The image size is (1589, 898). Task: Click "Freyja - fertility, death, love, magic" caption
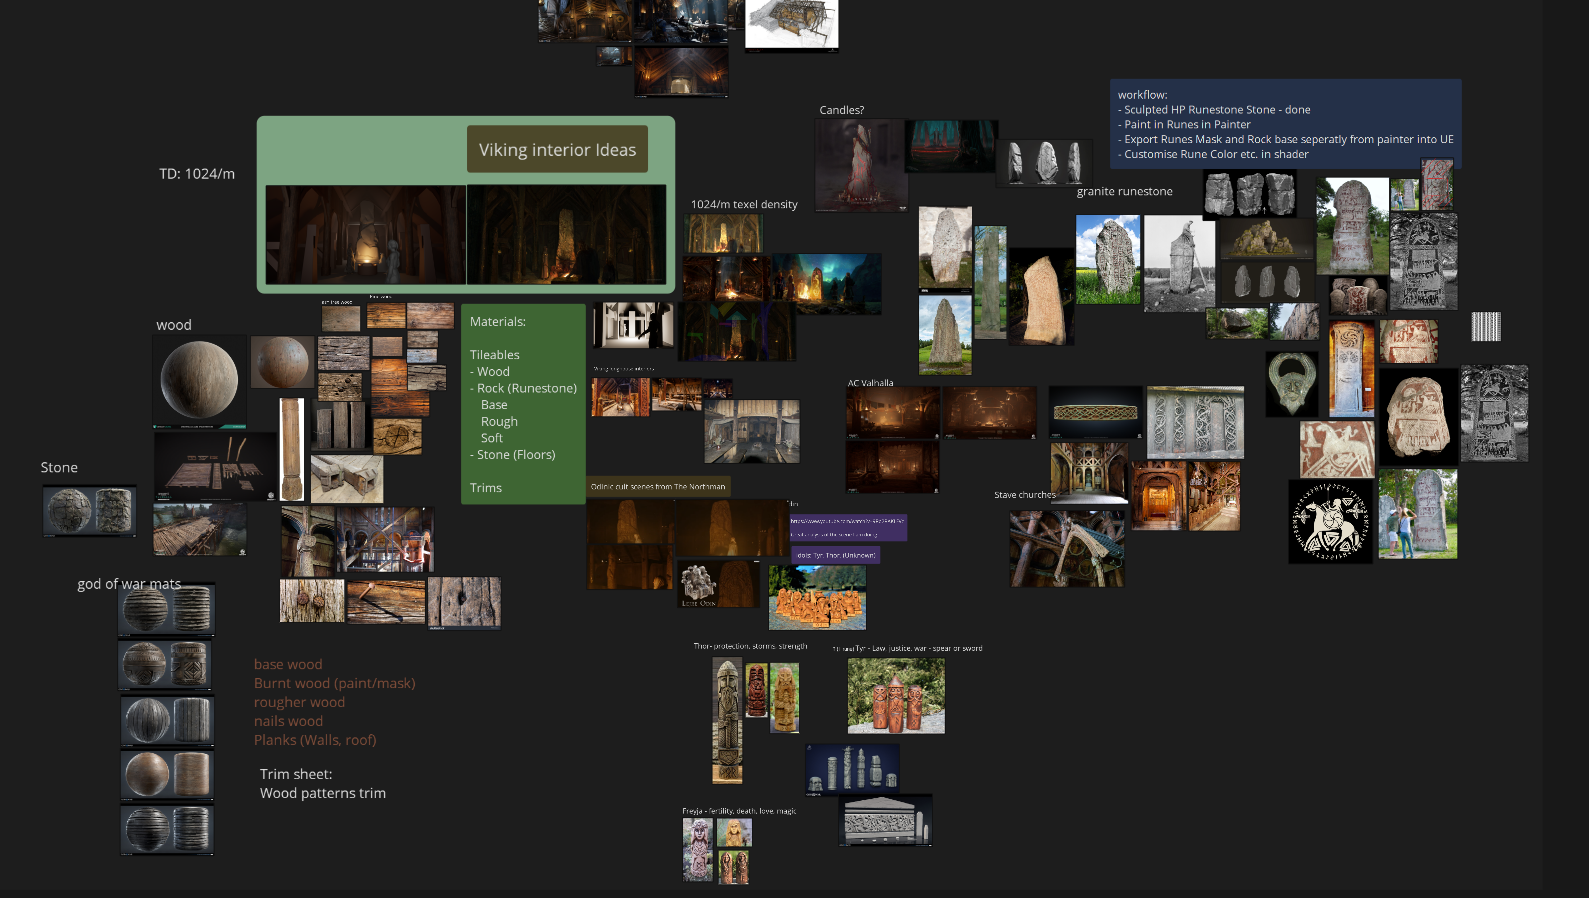pos(739,811)
